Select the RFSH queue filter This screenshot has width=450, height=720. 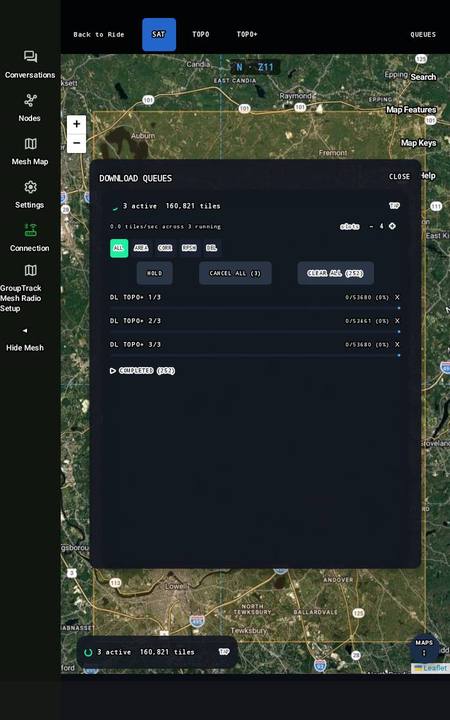(189, 248)
